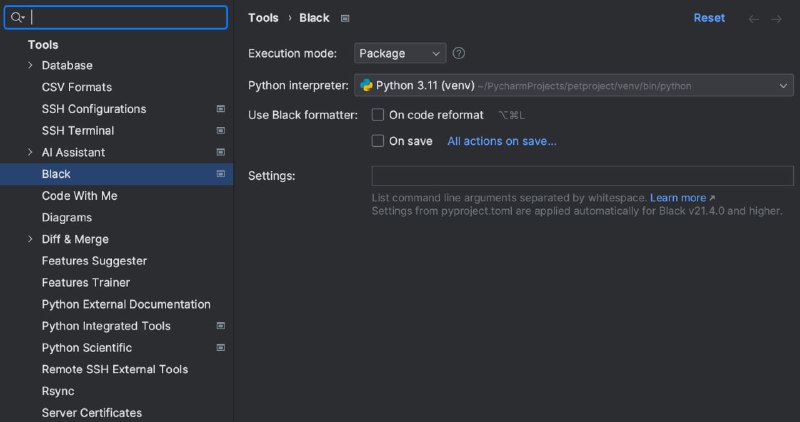Select the Database settings entry

67,65
